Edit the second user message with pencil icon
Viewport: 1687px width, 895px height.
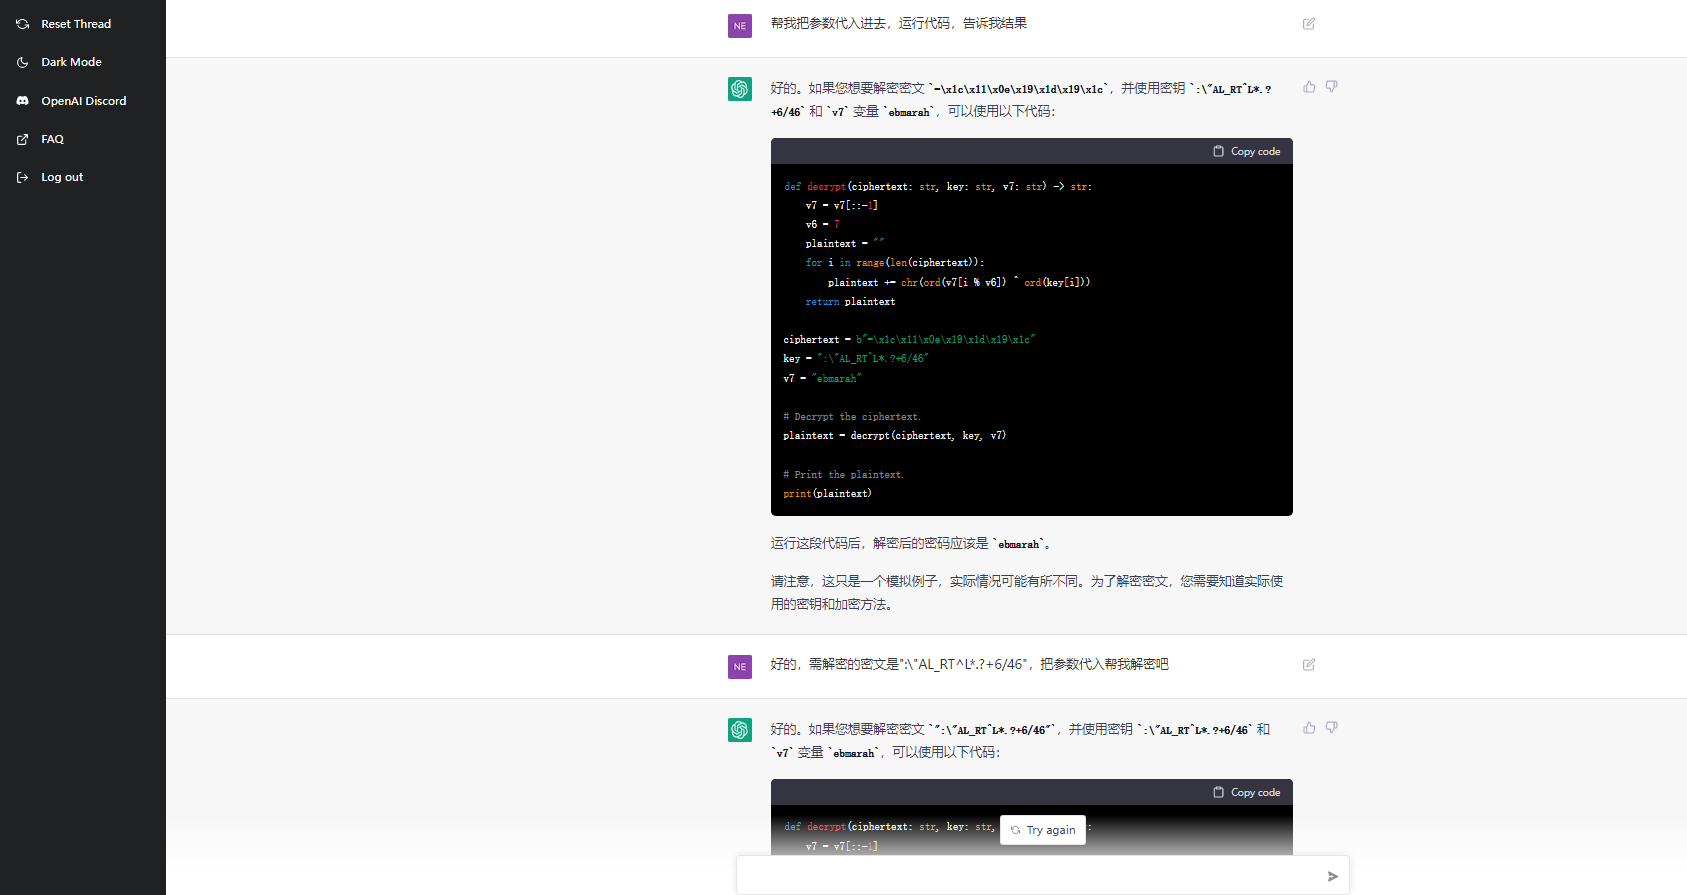pyautogui.click(x=1309, y=665)
